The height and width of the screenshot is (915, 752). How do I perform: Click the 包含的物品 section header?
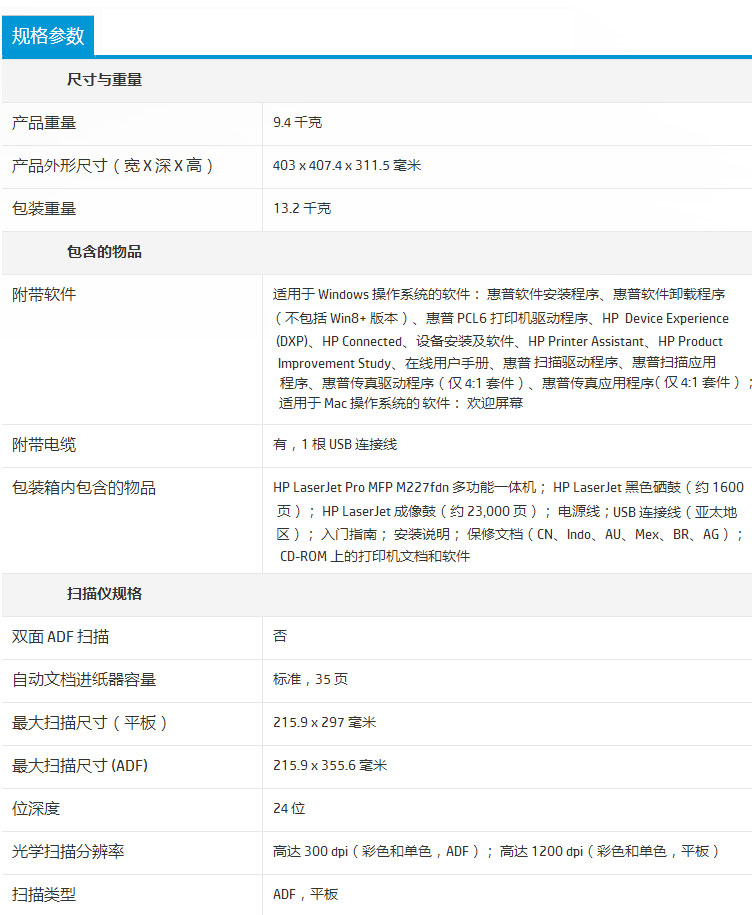104,252
